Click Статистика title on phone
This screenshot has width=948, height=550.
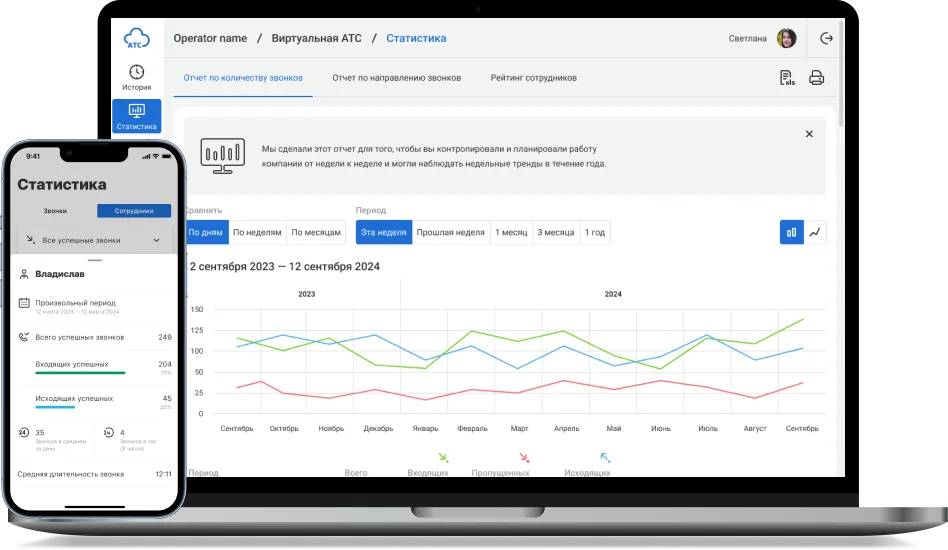tap(62, 184)
